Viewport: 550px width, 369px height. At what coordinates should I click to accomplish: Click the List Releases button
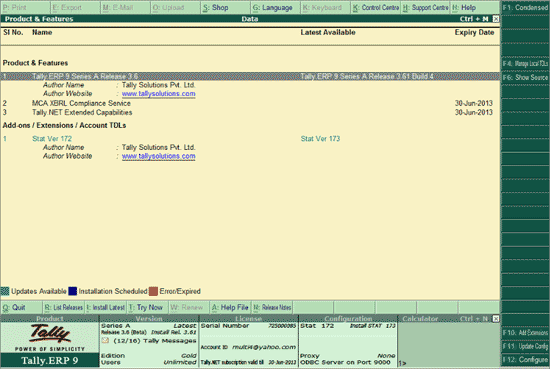(x=63, y=308)
